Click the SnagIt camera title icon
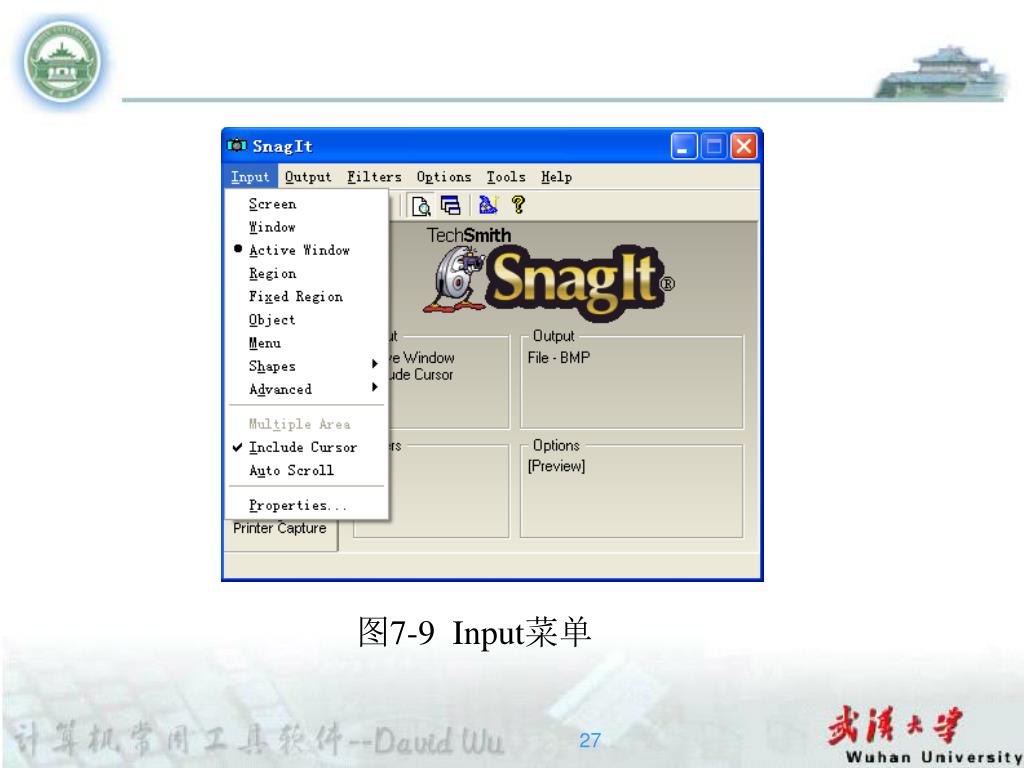Screen dimensions: 1024x768 tap(236, 146)
